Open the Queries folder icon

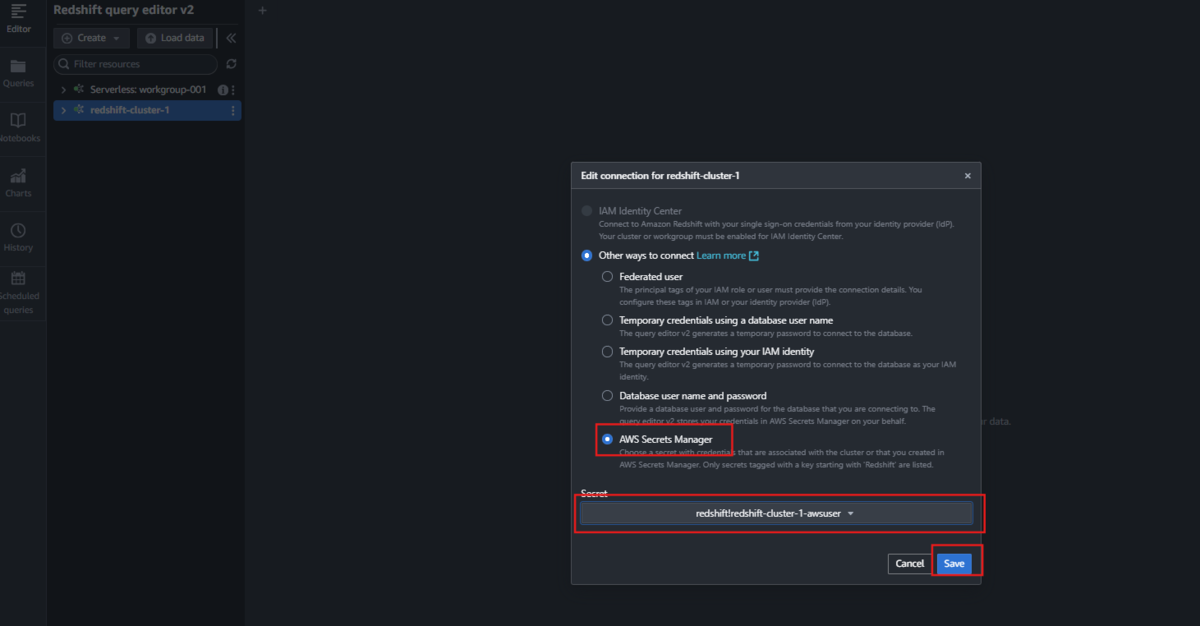click(x=18, y=67)
